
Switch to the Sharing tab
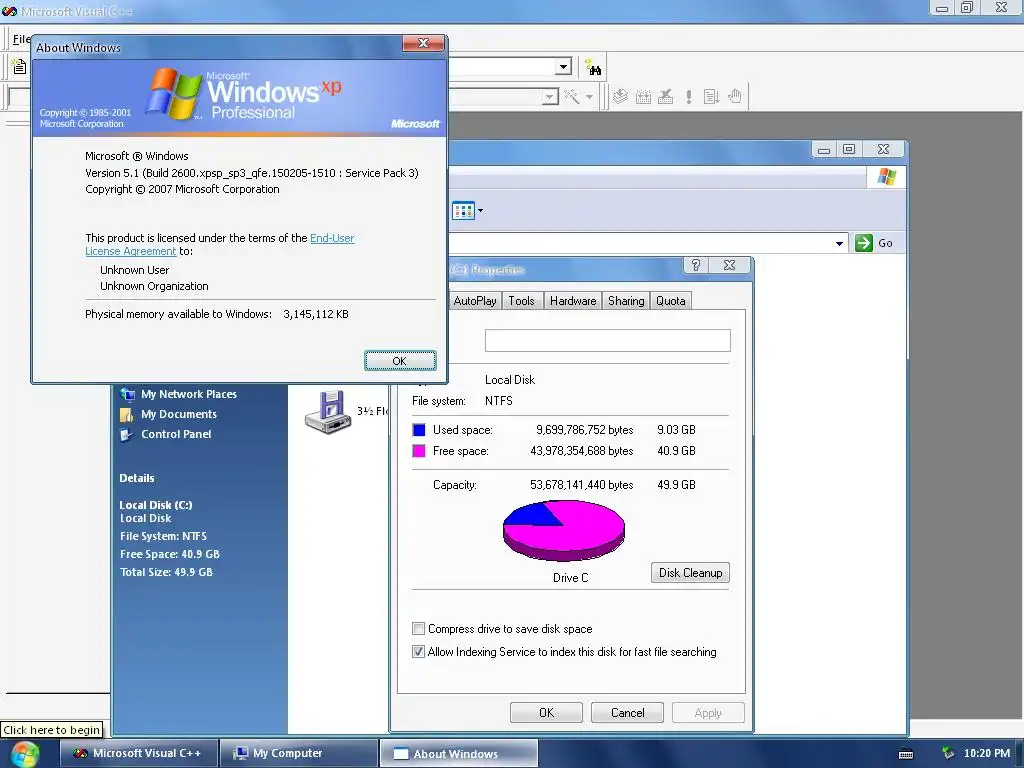[626, 301]
